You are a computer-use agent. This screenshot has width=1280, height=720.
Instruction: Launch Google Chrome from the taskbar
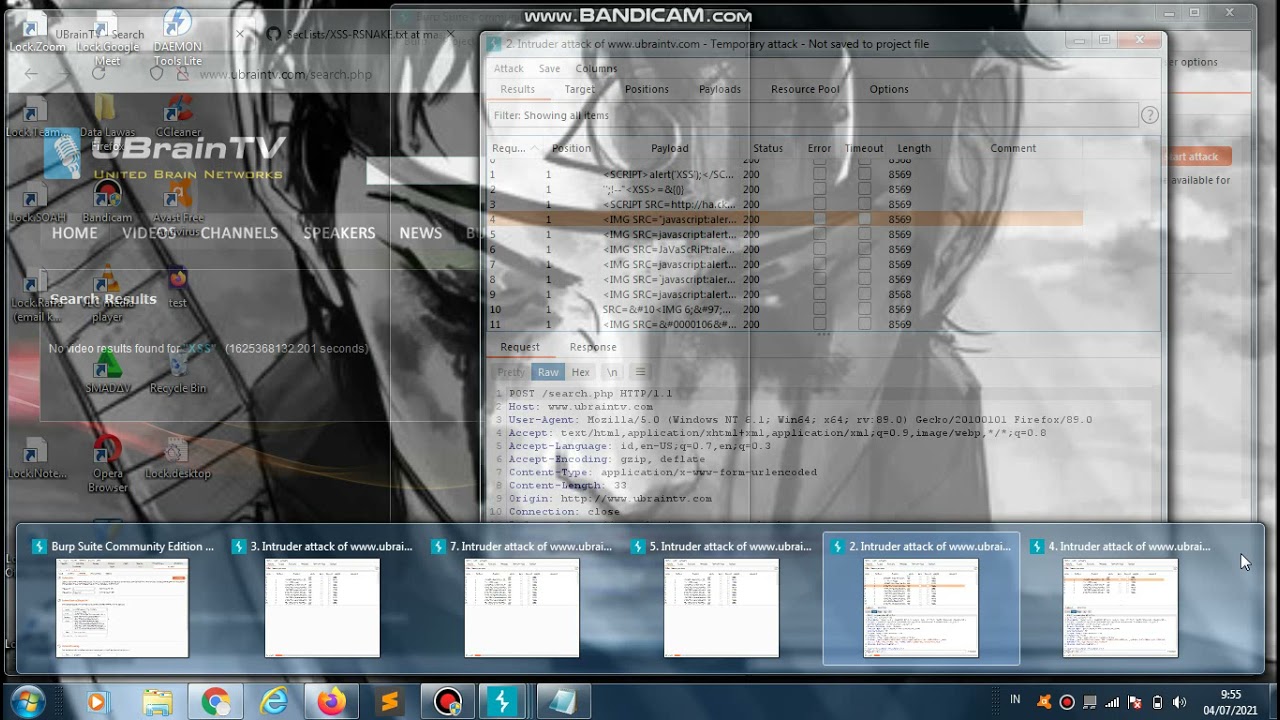point(215,702)
